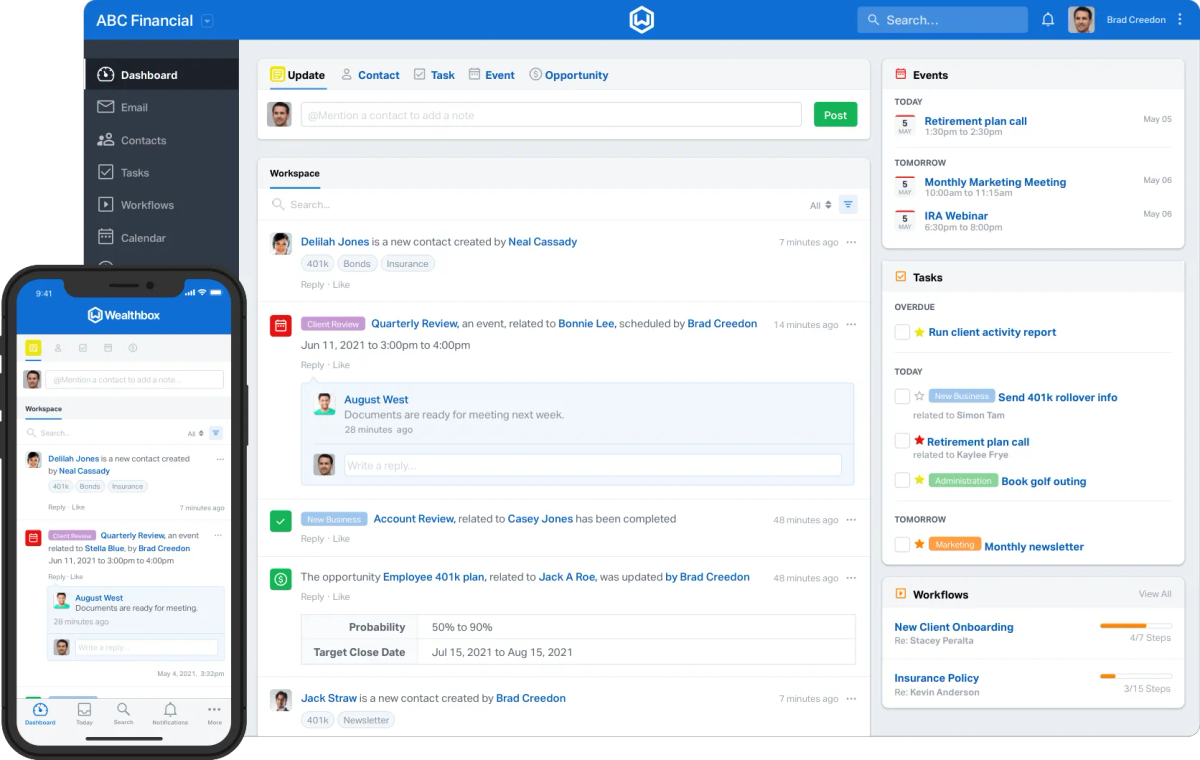Viewport: 1200px width, 760px height.
Task: Check the Send 401k rollover info task
Action: [902, 397]
